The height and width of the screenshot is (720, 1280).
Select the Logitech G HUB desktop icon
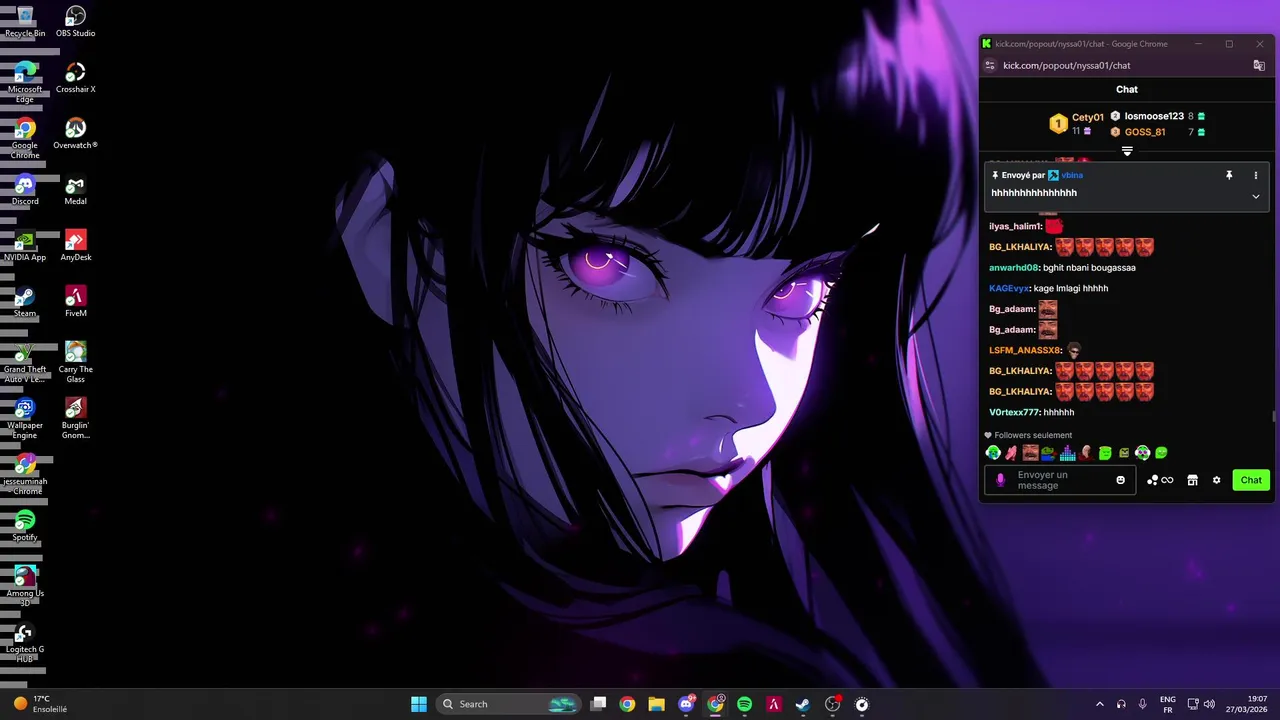(x=25, y=642)
